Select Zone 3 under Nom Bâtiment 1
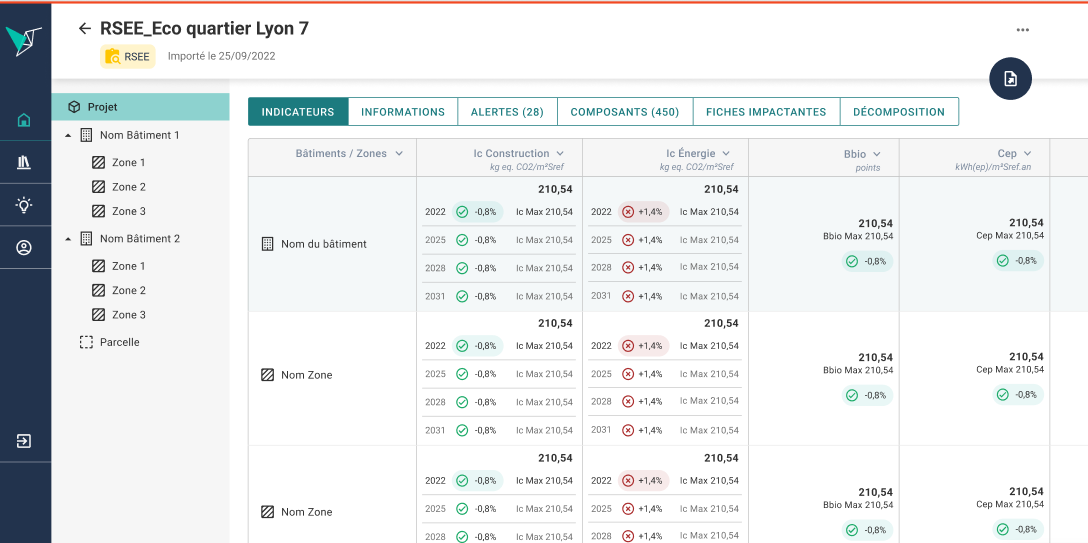 click(129, 211)
